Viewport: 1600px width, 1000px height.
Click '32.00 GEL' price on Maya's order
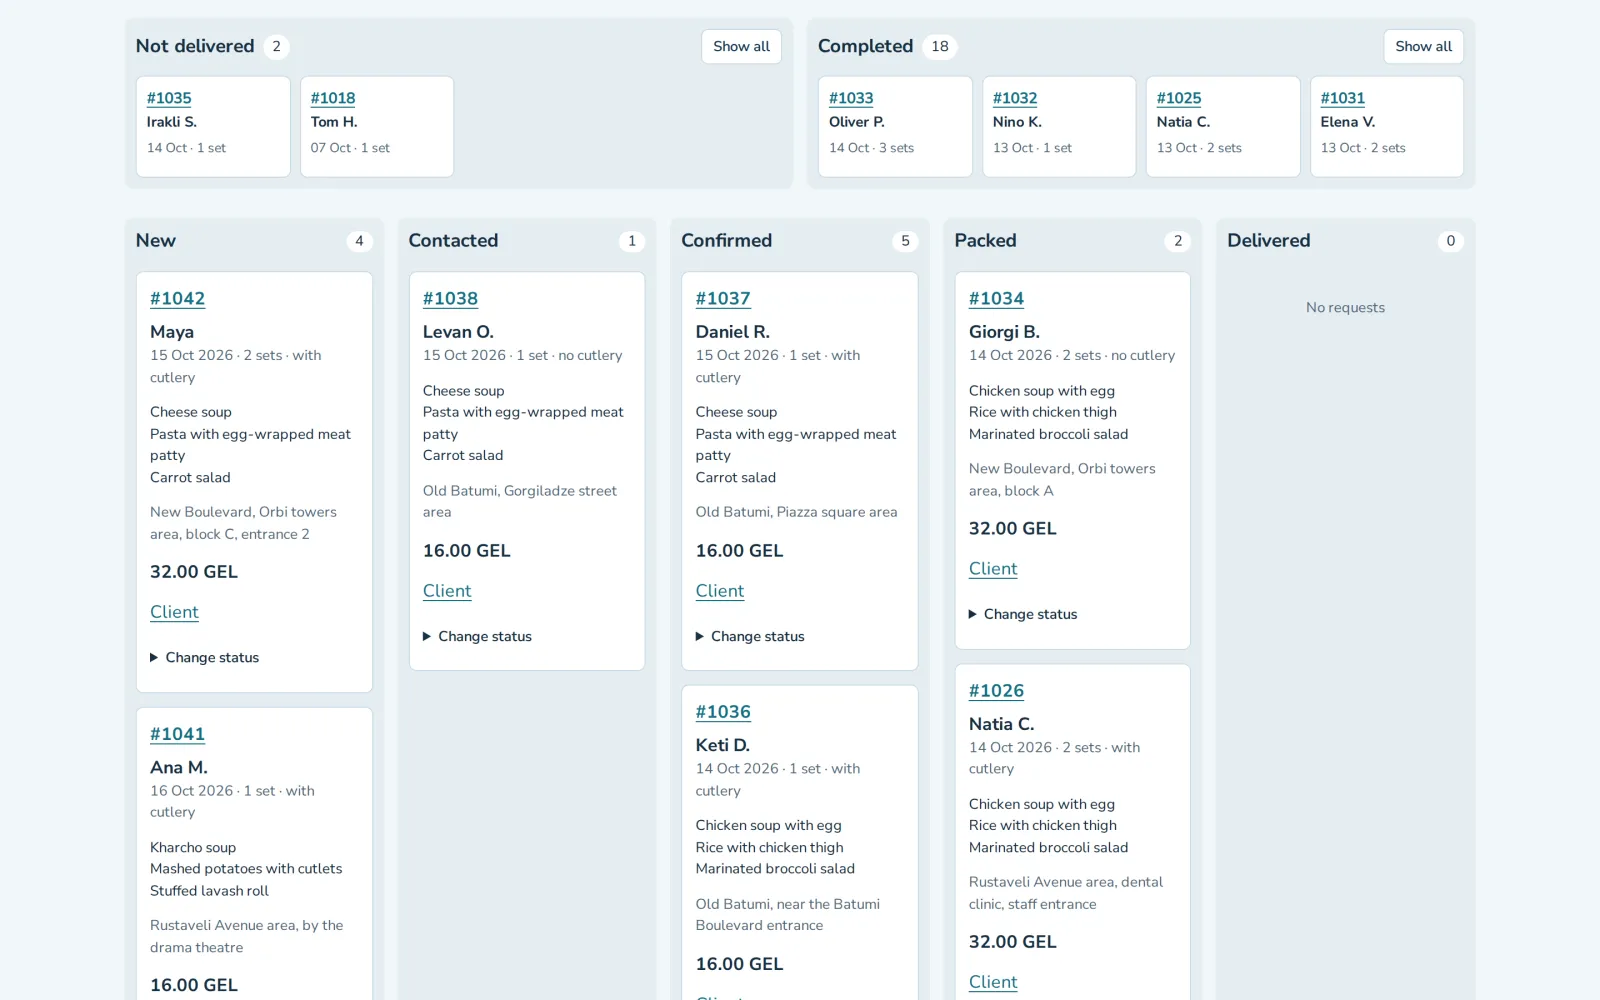click(194, 572)
